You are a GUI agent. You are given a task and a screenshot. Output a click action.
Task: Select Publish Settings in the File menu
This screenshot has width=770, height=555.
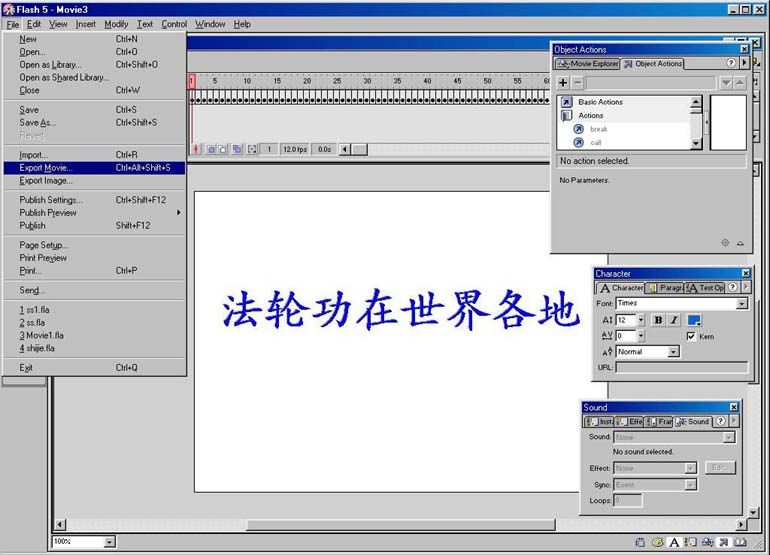pos(51,200)
